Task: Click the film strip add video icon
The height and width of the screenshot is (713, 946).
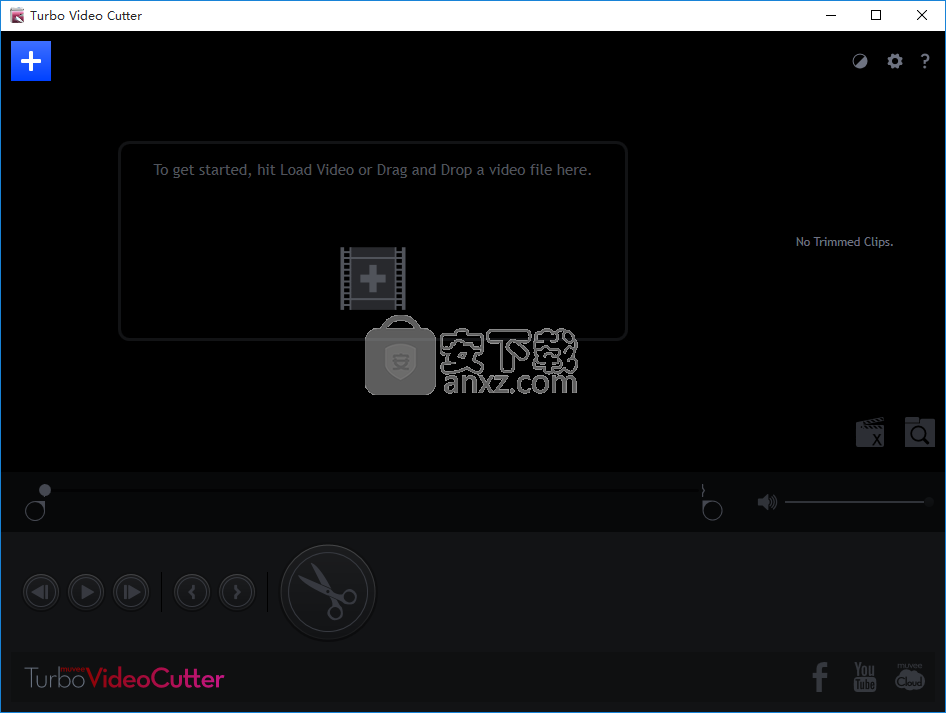Action: (373, 278)
